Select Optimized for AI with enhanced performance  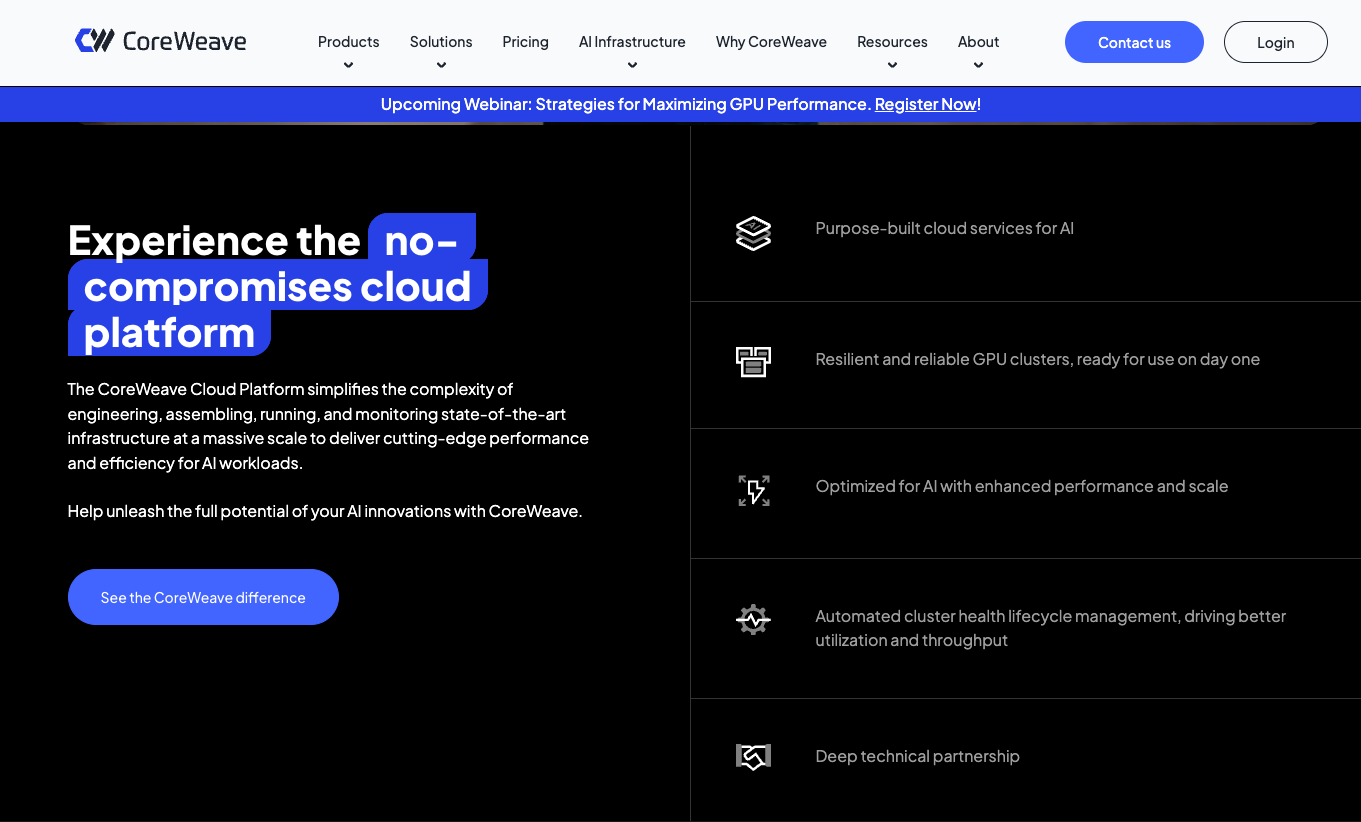(x=1021, y=486)
